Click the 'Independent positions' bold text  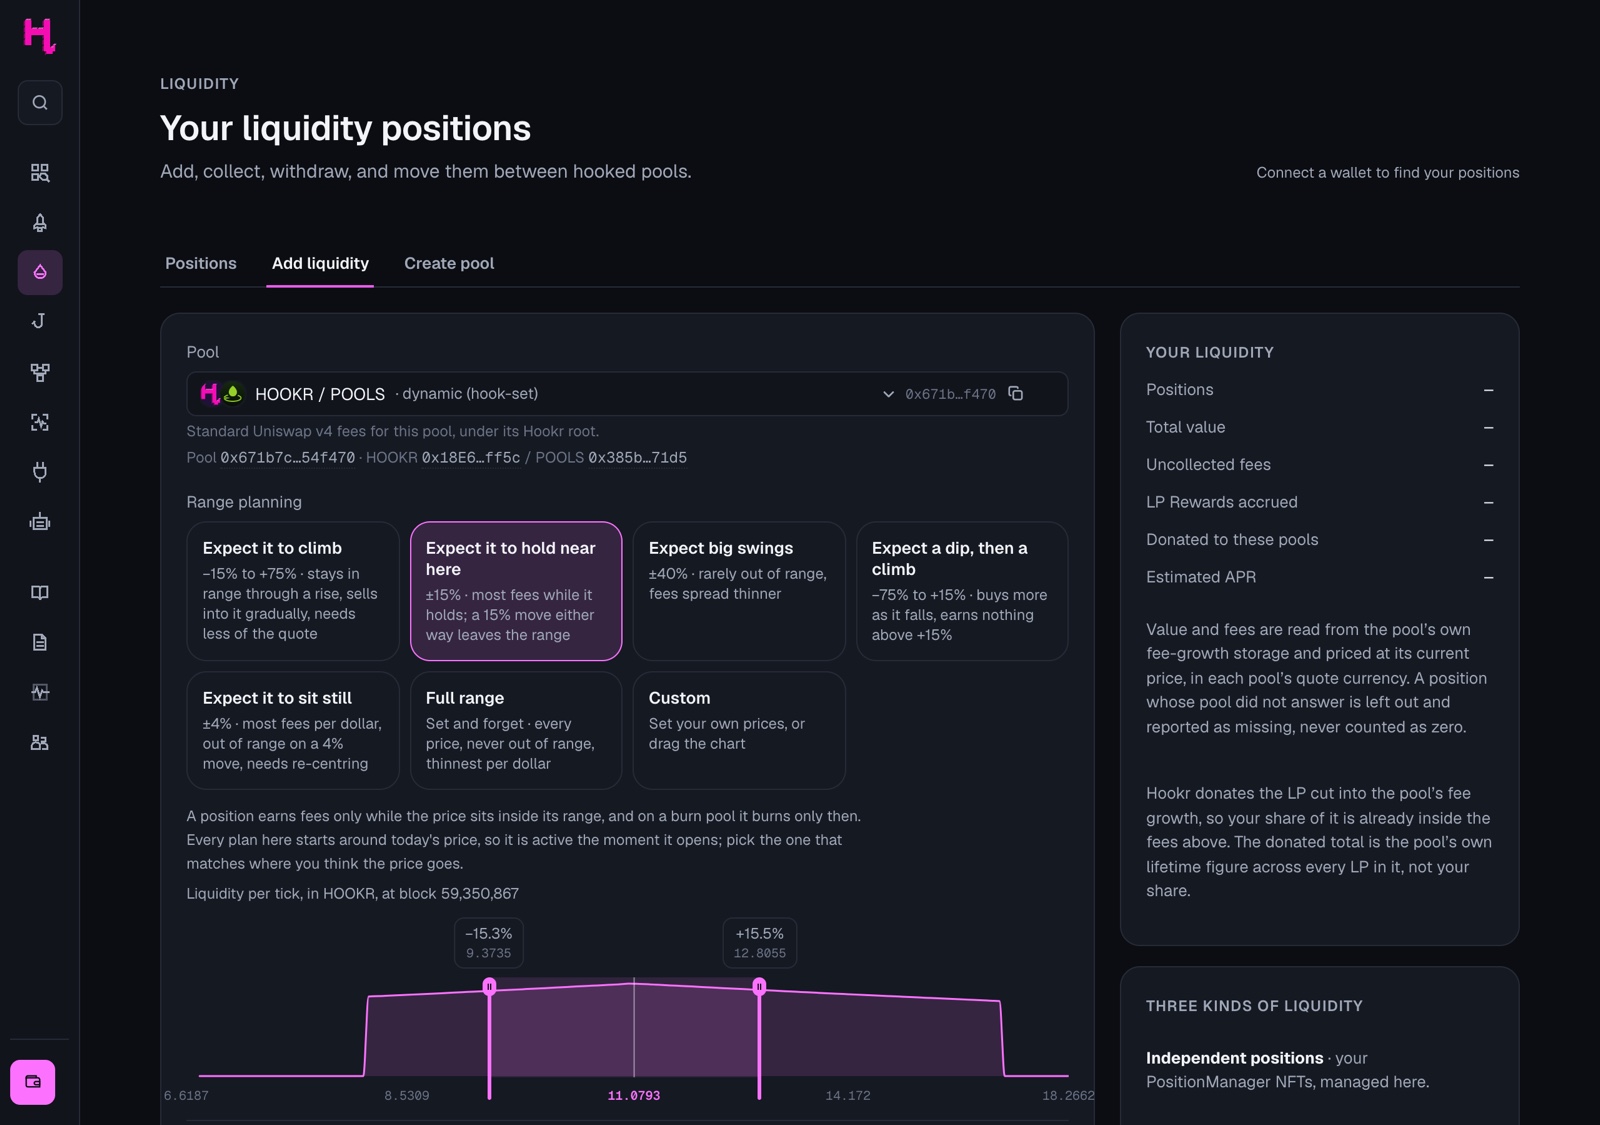[x=1234, y=1058]
